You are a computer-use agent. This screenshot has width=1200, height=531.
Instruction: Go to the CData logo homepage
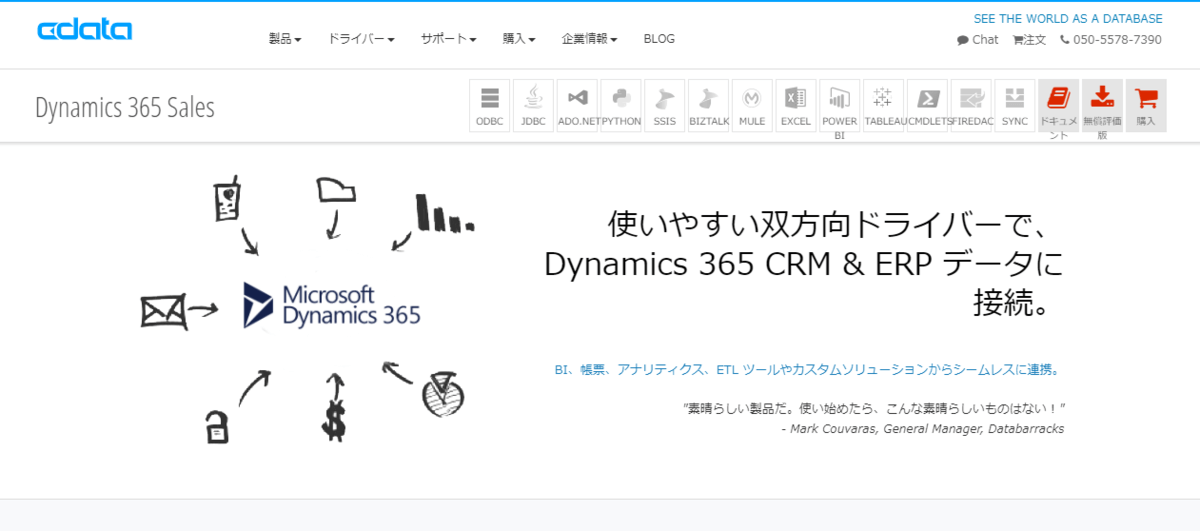pos(85,30)
